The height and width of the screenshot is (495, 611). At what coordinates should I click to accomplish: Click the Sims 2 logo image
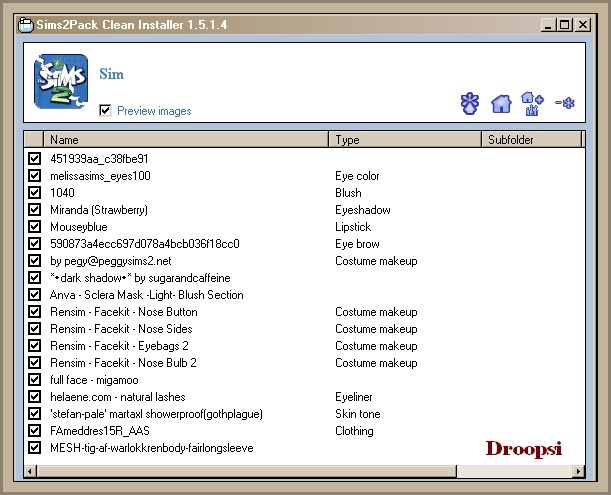point(61,81)
